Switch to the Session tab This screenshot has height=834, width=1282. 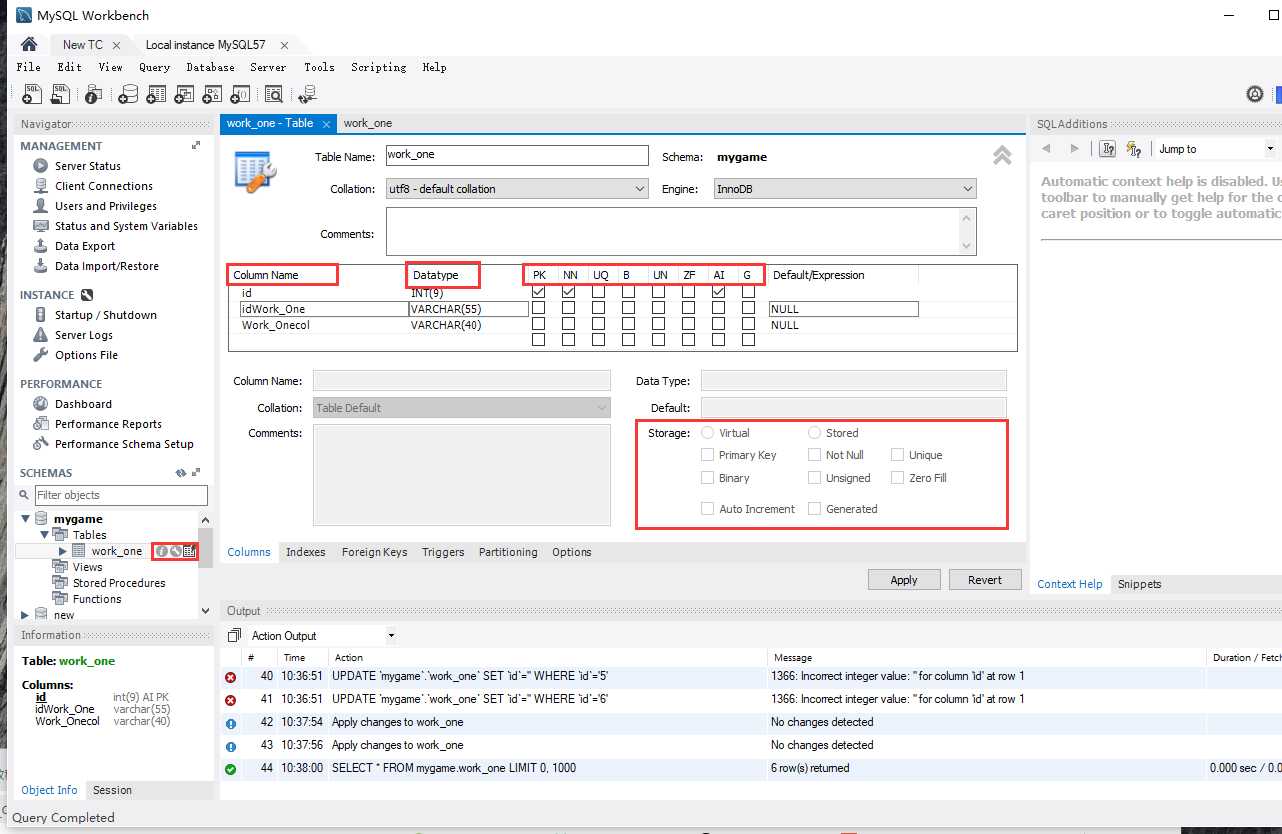[112, 790]
